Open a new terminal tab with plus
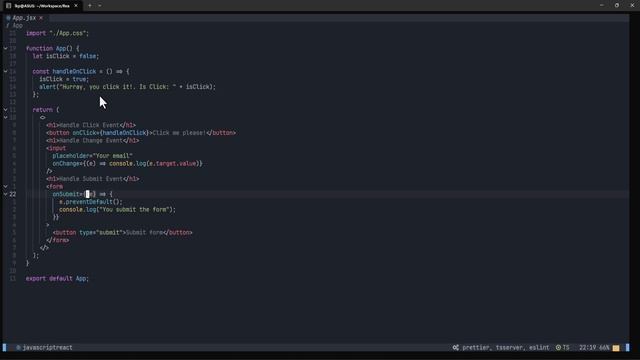640x360 pixels. [90, 6]
